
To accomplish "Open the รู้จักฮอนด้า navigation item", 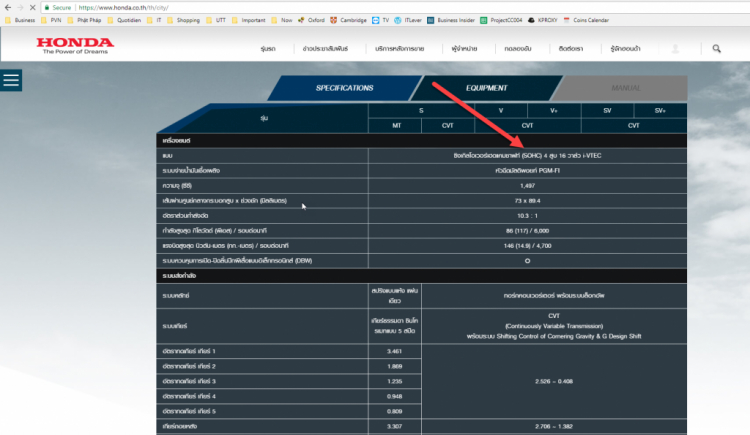I will 625,49.
